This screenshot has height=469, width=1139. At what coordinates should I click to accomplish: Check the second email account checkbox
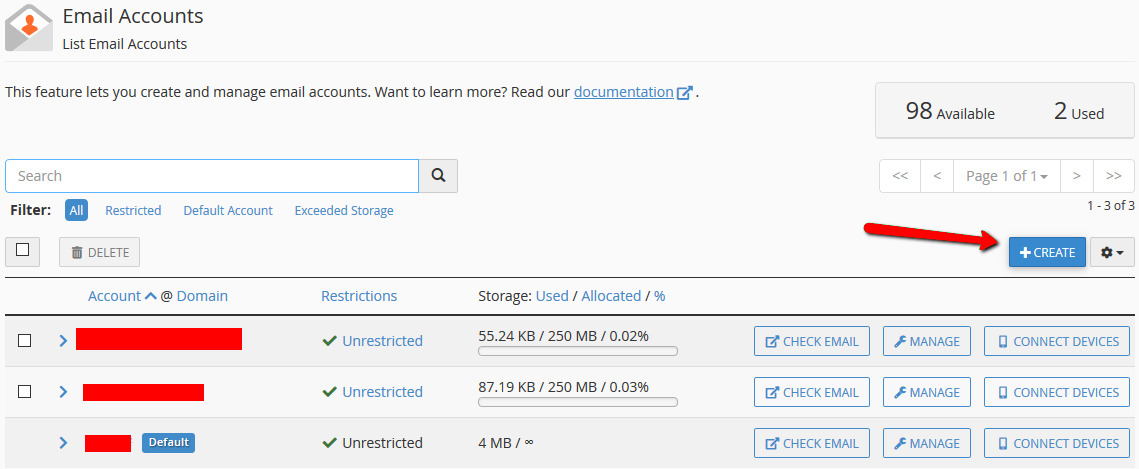point(25,392)
